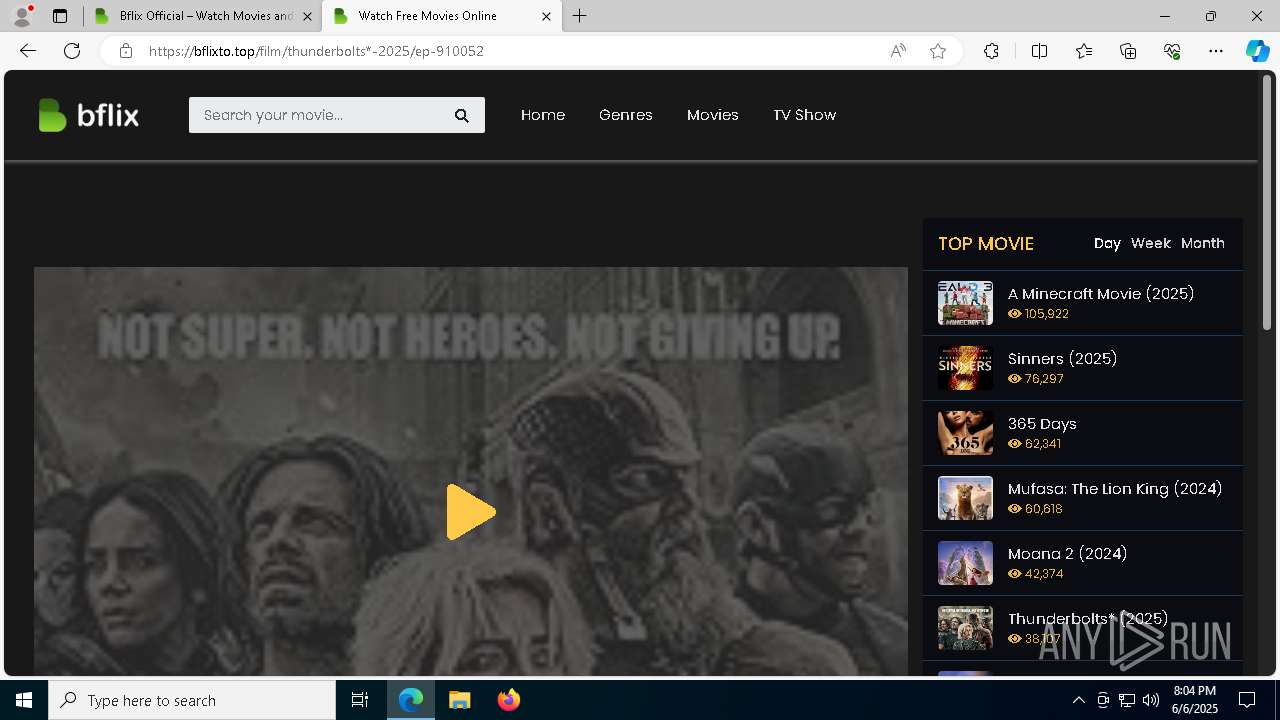Image resolution: width=1280 pixels, height=720 pixels.
Task: Click the bflix logo
Action: click(88, 115)
